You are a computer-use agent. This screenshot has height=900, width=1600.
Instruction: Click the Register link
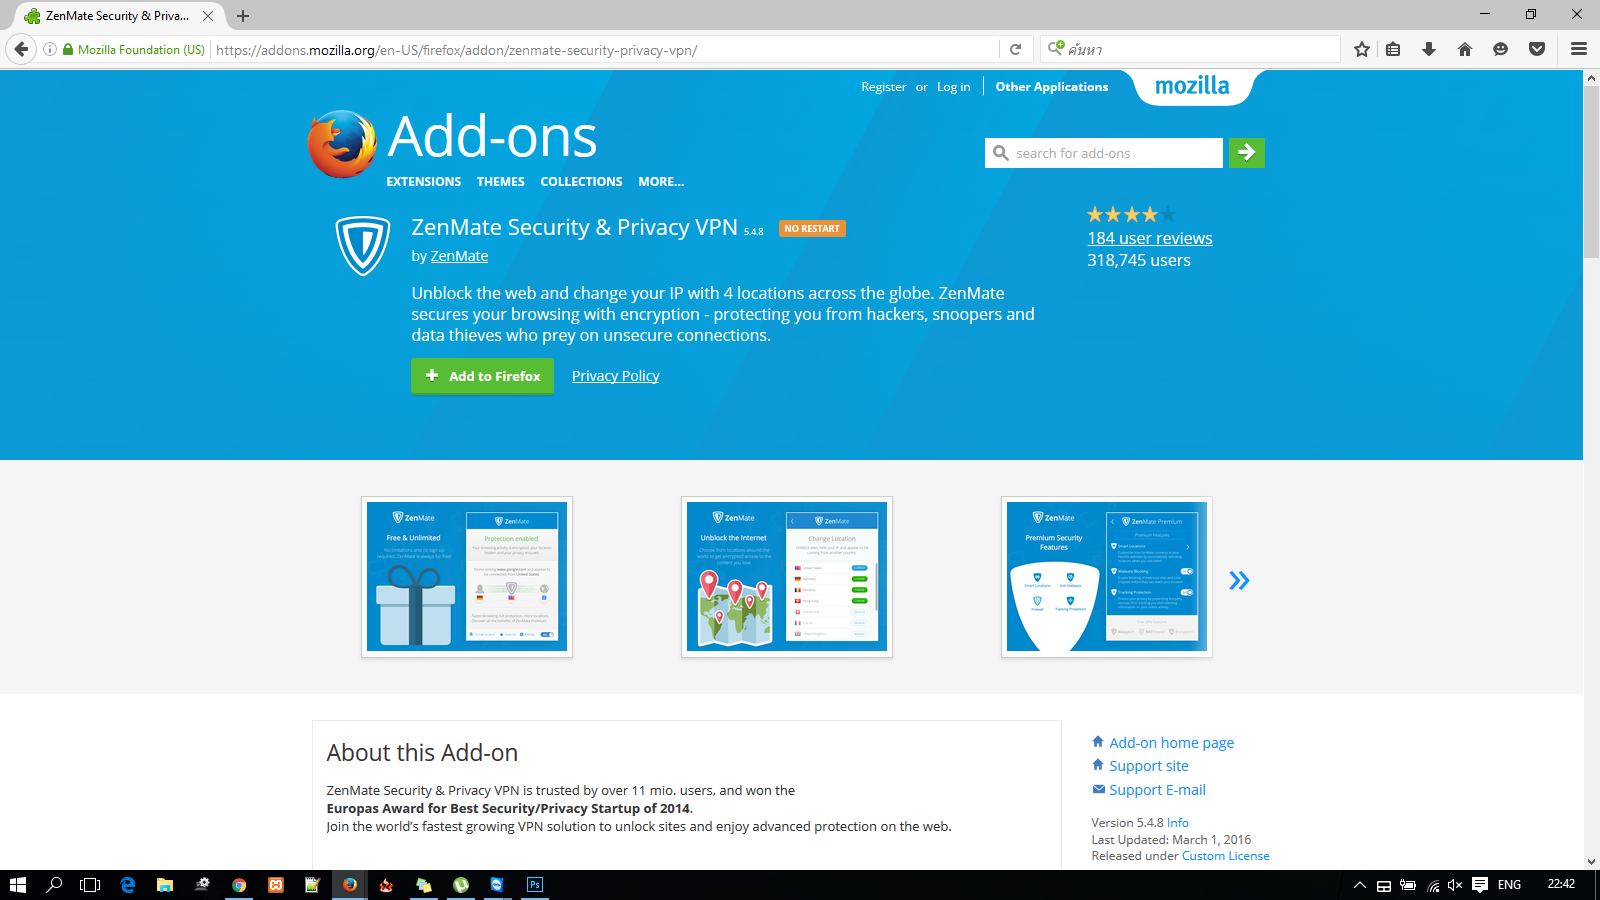coord(884,87)
